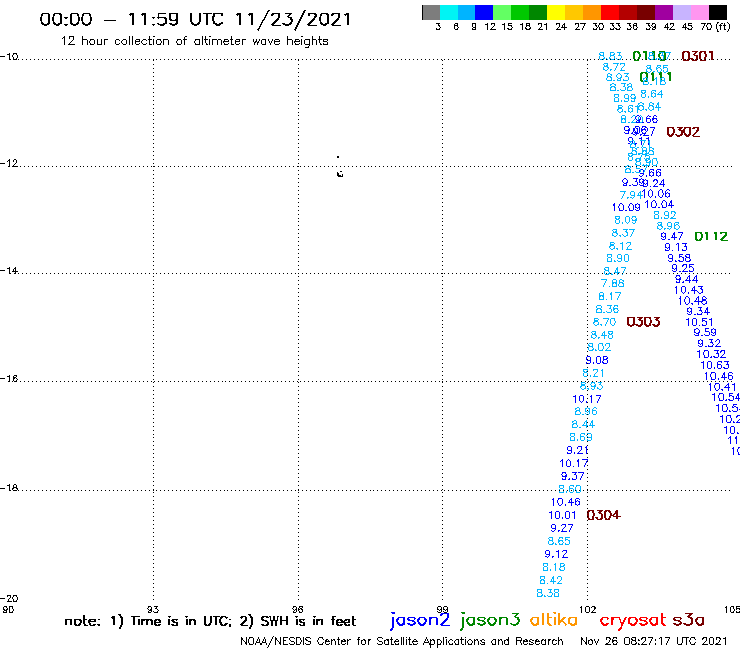The height and width of the screenshot is (650, 740).
Task: Click the cyan swatch in the wave height legend
Action: (448, 12)
